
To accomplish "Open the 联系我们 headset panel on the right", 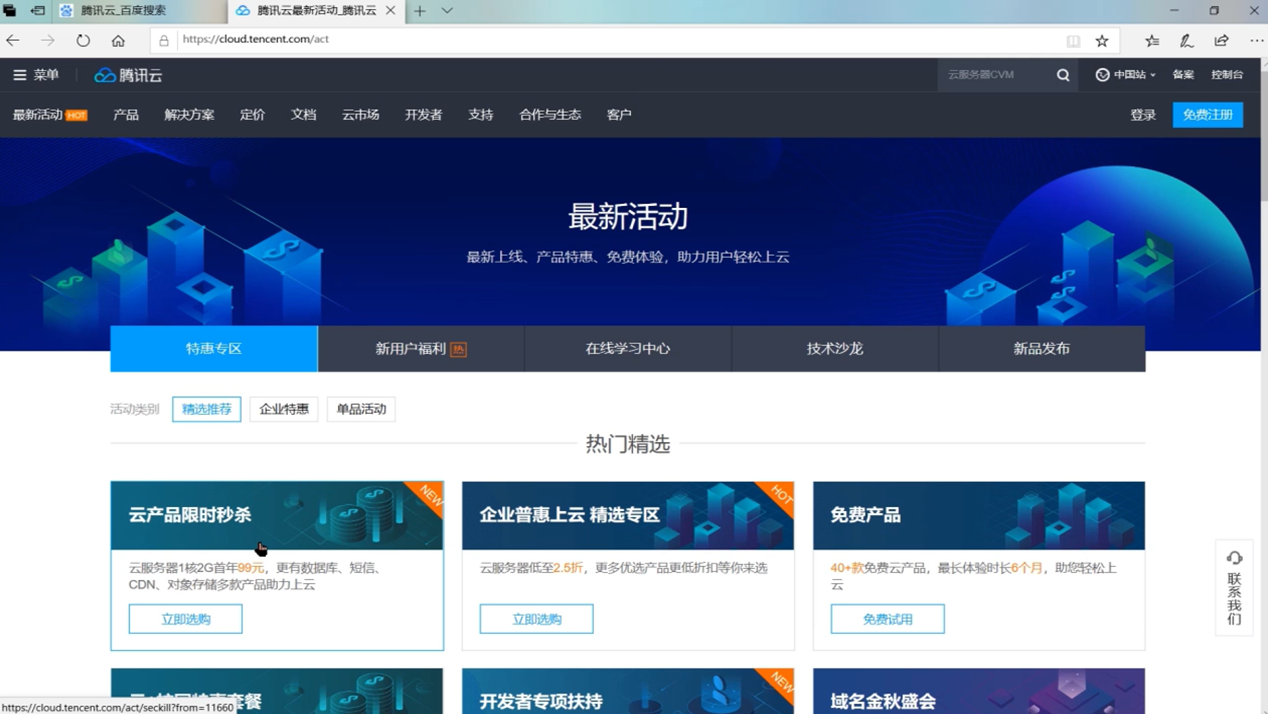I will 1234,590.
